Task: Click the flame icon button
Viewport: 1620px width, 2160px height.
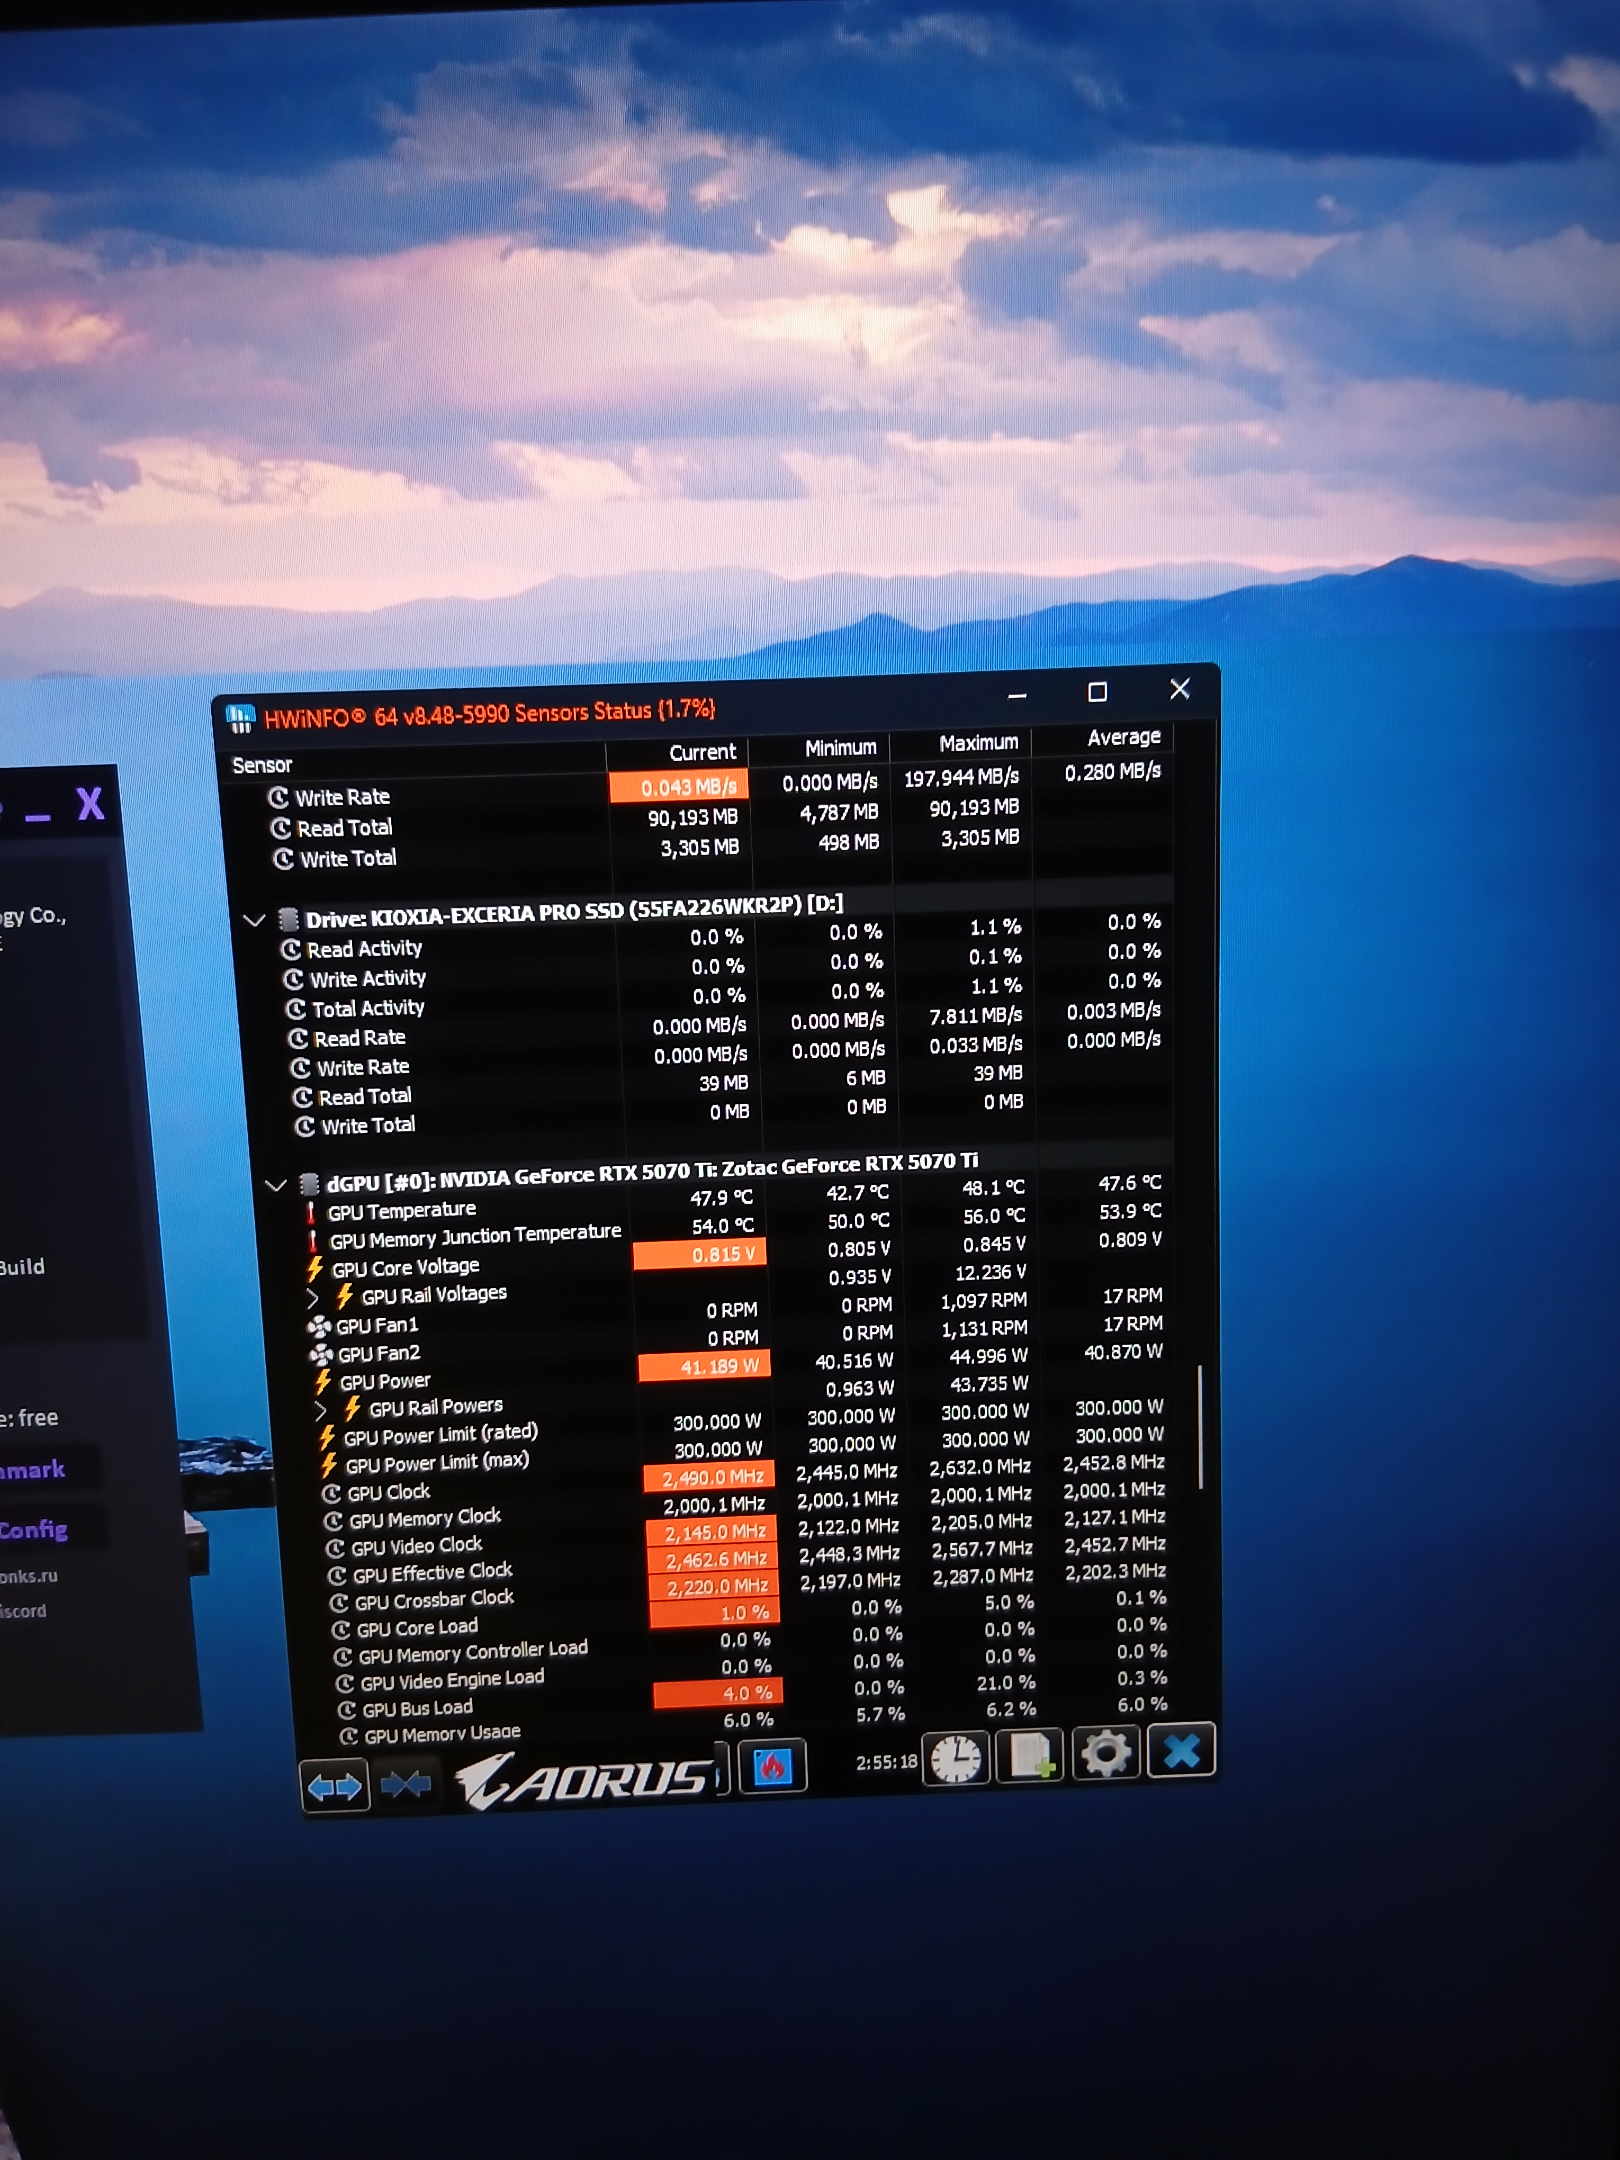Action: (x=772, y=1768)
